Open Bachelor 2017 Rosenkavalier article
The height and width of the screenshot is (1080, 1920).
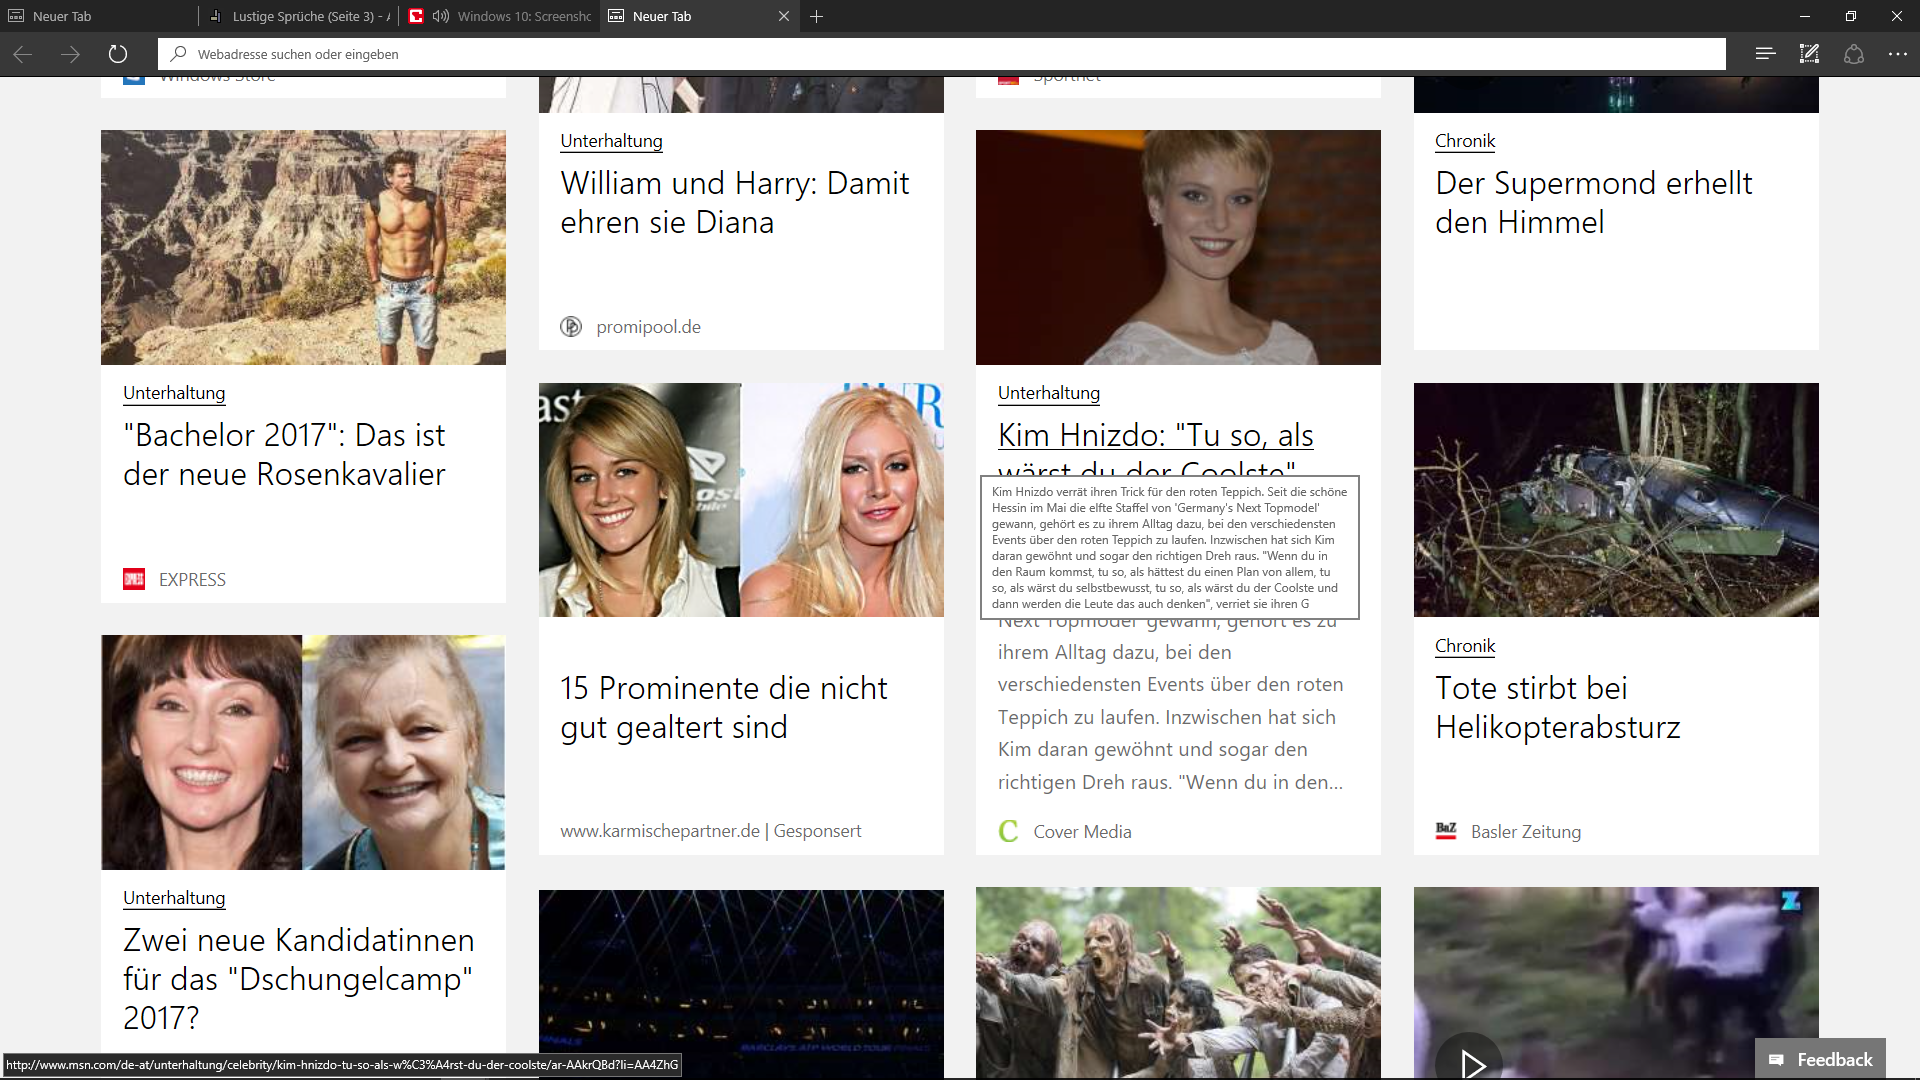(x=284, y=455)
